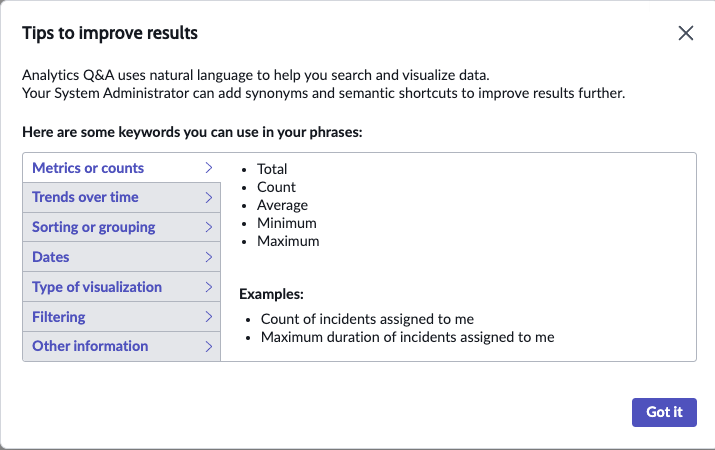
Task: Show the Dates keywords tab
Action: coord(122,257)
